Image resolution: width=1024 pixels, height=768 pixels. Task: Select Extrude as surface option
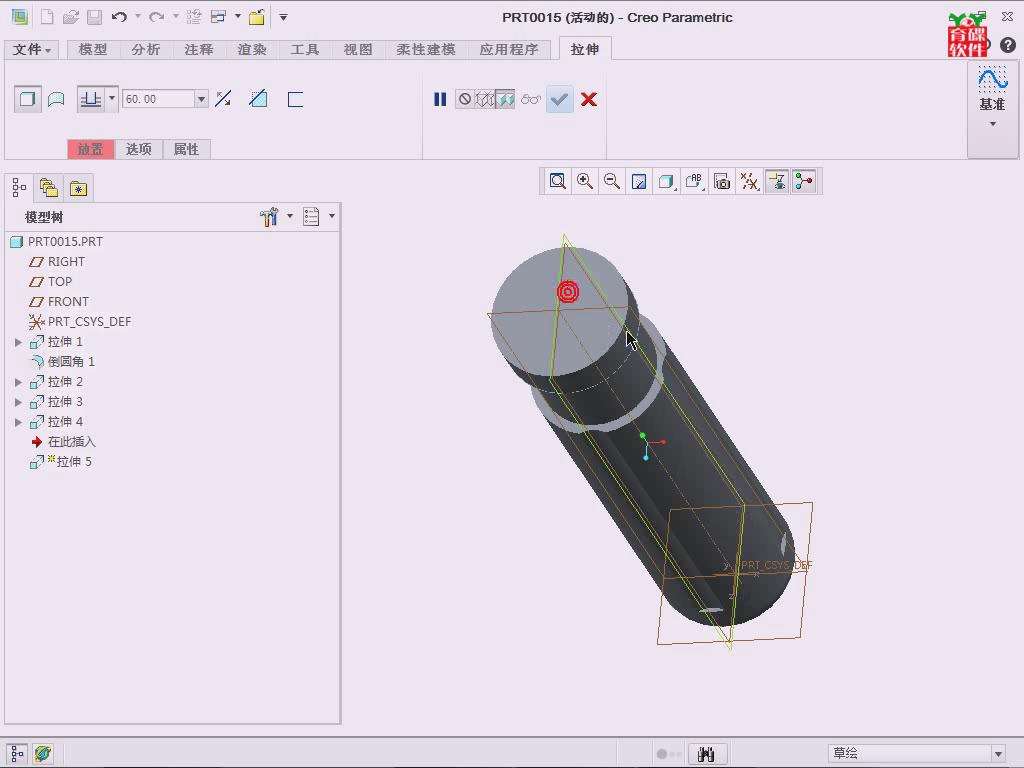pyautogui.click(x=56, y=99)
